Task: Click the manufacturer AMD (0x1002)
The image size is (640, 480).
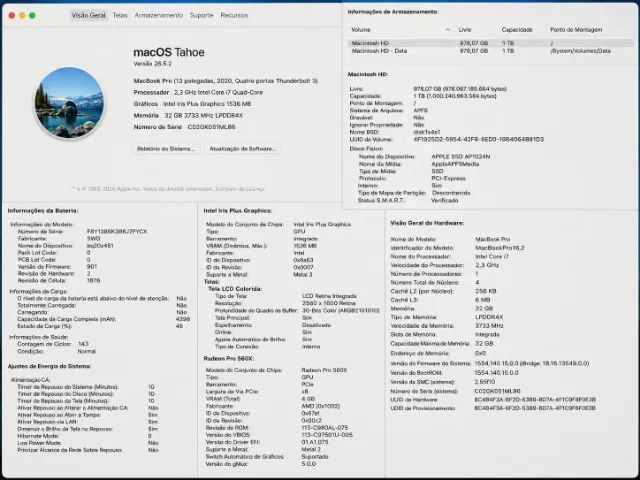Action: 320,406
